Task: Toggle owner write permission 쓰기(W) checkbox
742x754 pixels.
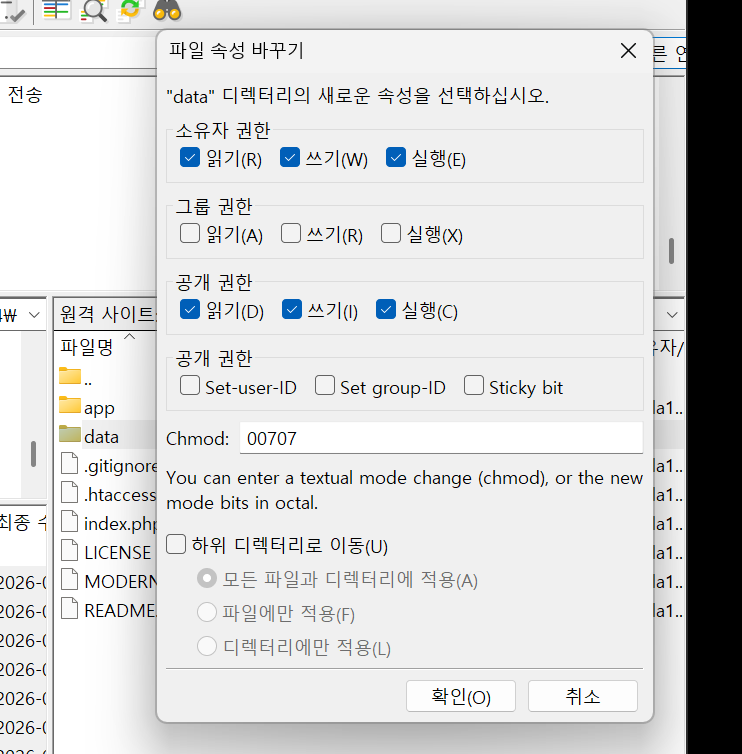Action: (x=290, y=157)
